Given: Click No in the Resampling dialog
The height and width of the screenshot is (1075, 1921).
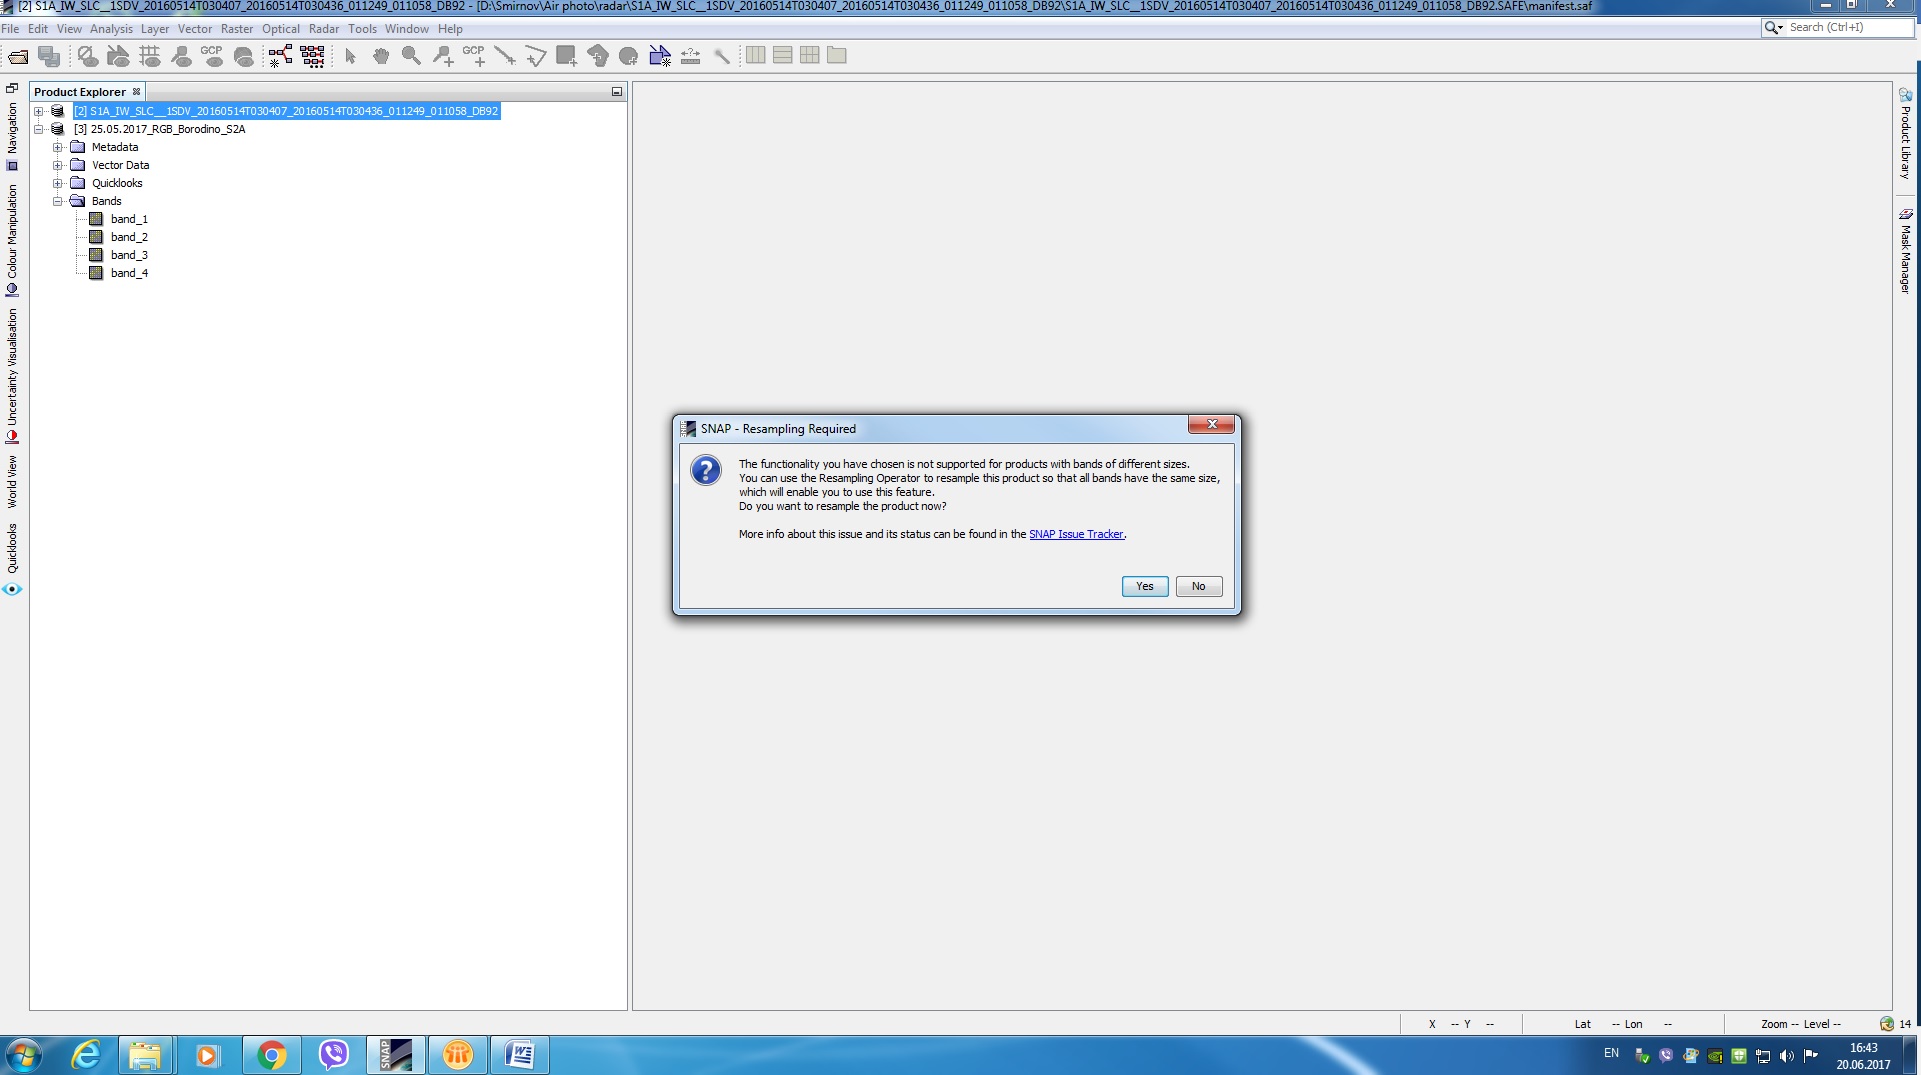Looking at the screenshot, I should (1199, 586).
